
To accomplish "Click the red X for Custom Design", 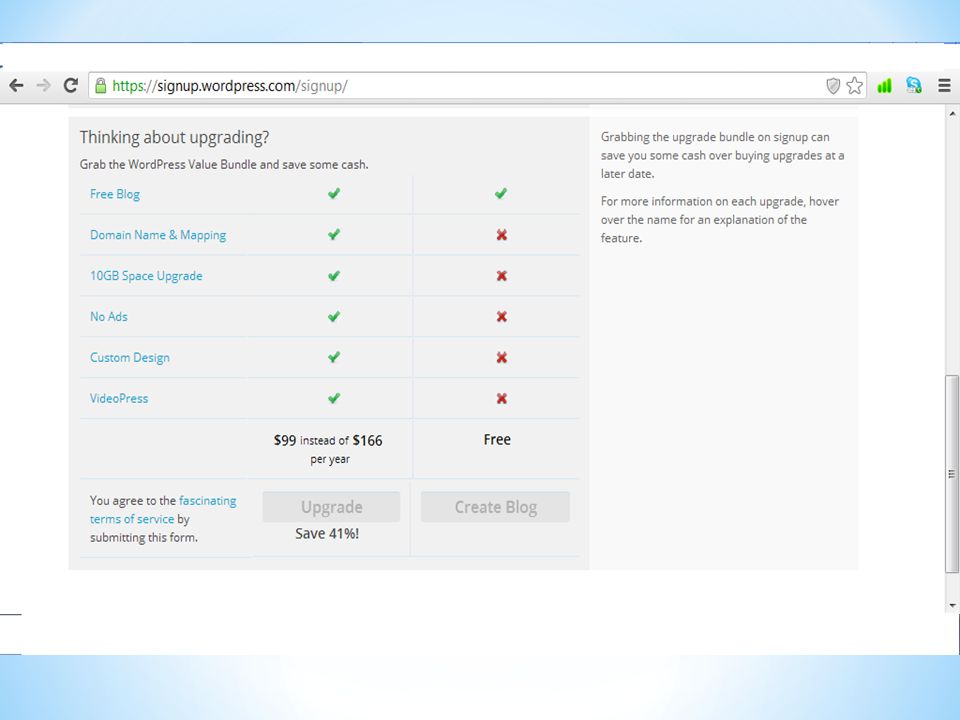I will [501, 358].
